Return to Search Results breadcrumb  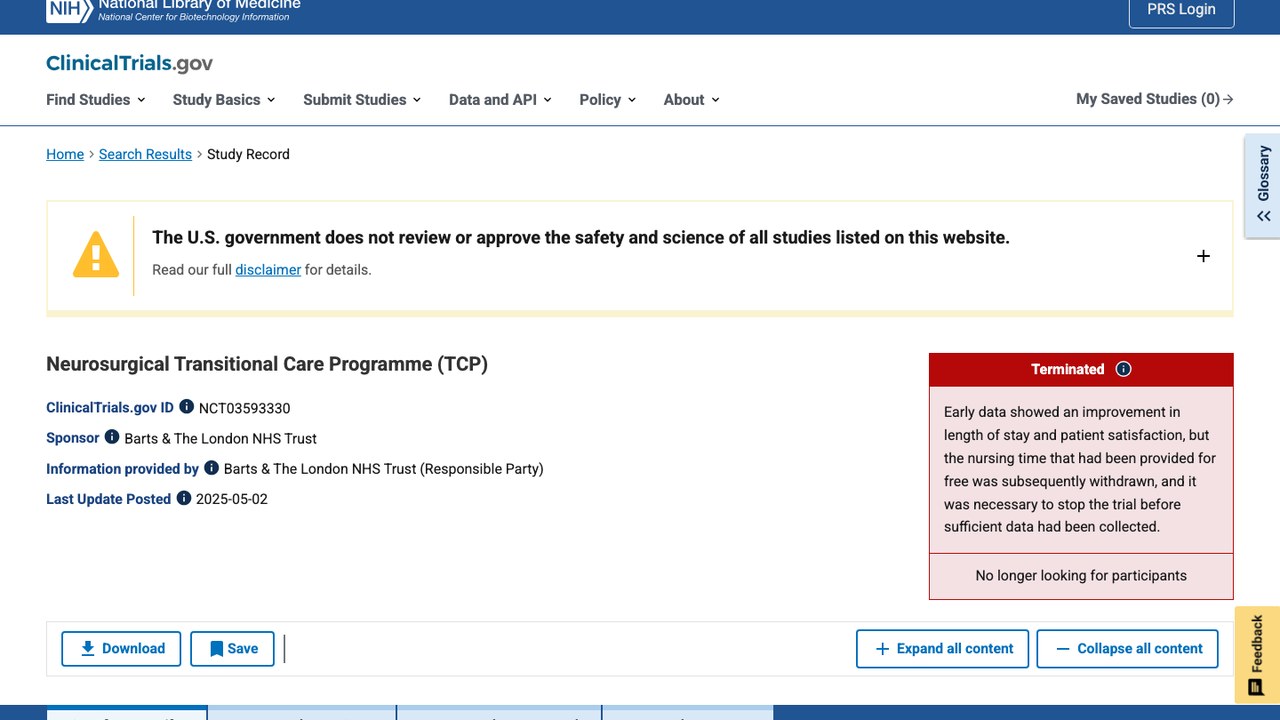pos(145,154)
